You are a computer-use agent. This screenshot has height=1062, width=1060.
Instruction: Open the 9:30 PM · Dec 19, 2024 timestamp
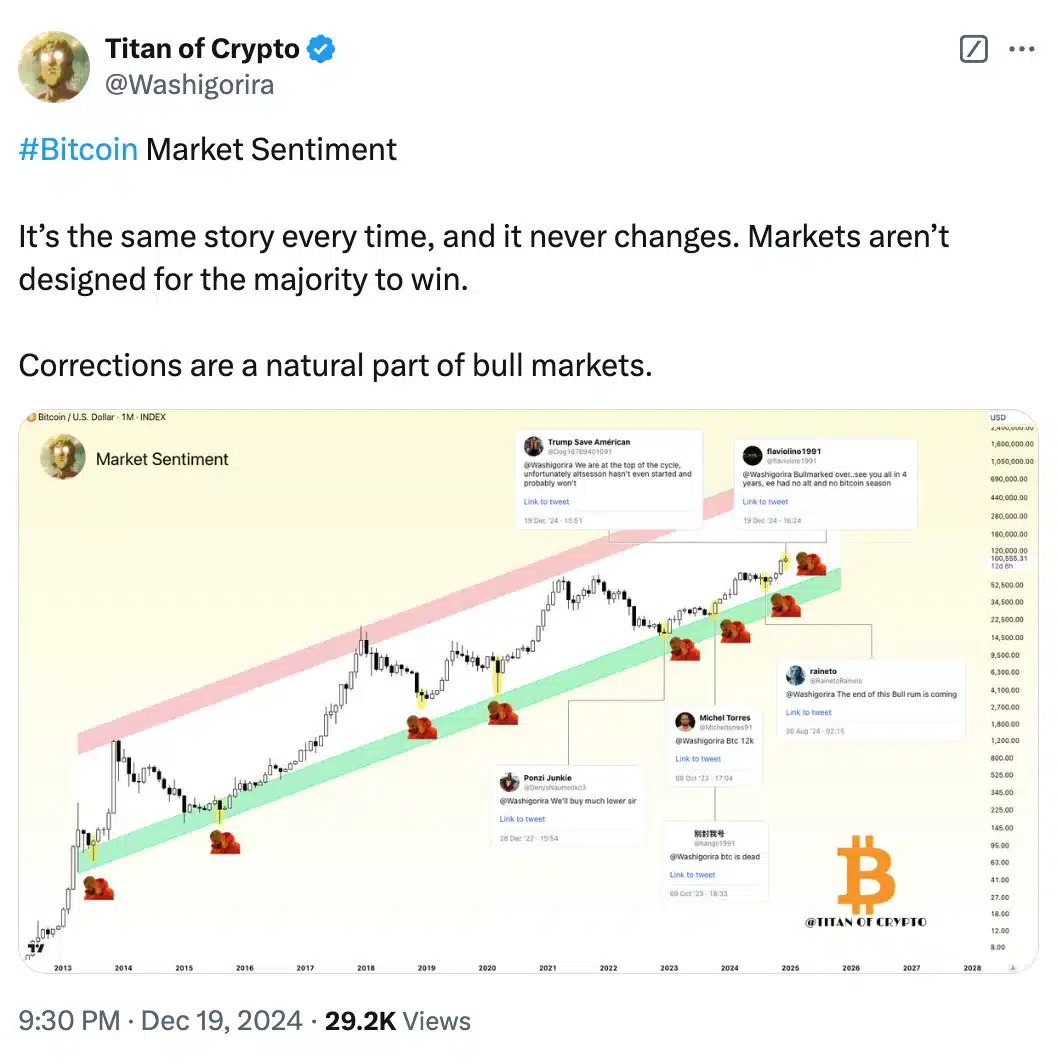160,1021
